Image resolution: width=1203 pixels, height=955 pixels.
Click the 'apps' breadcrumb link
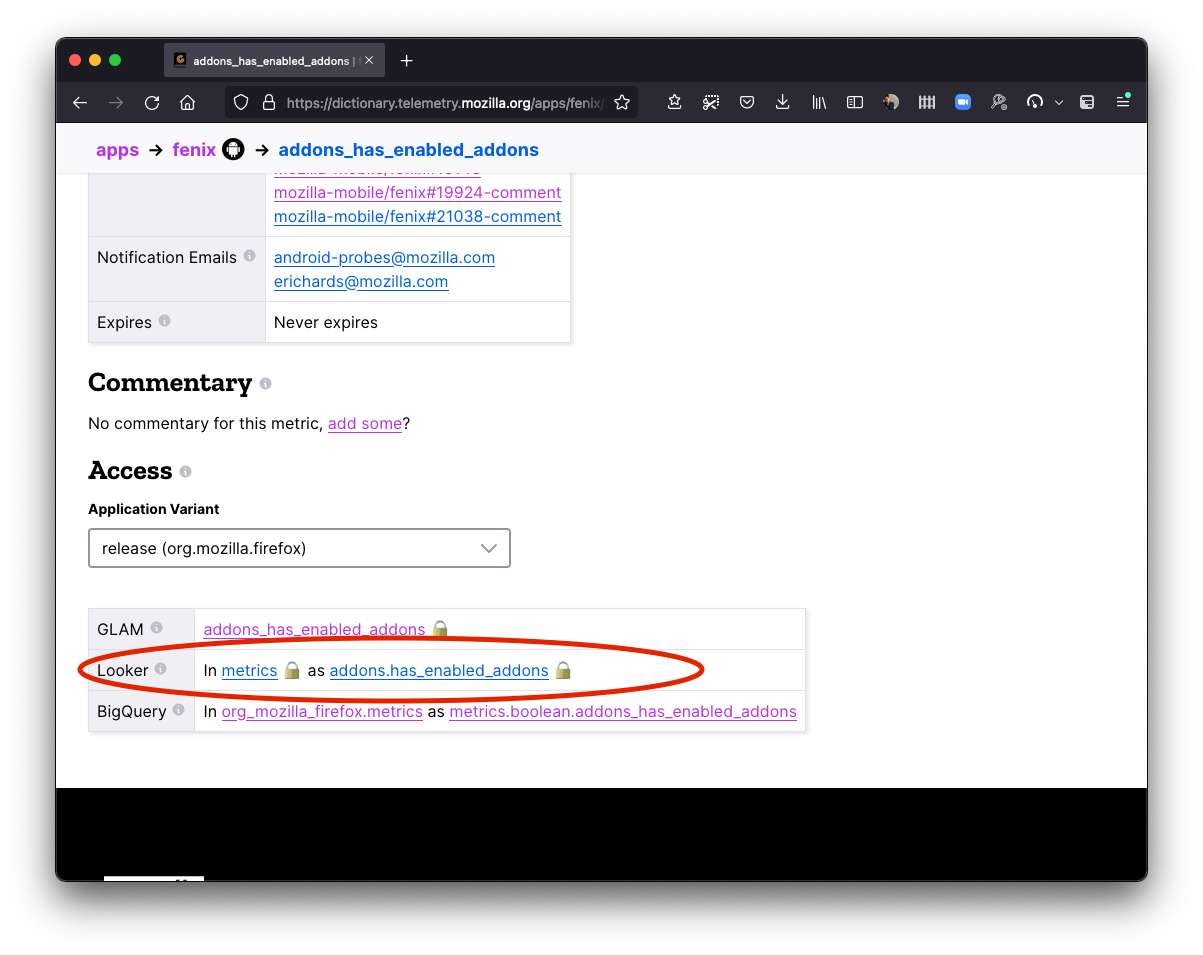point(117,150)
